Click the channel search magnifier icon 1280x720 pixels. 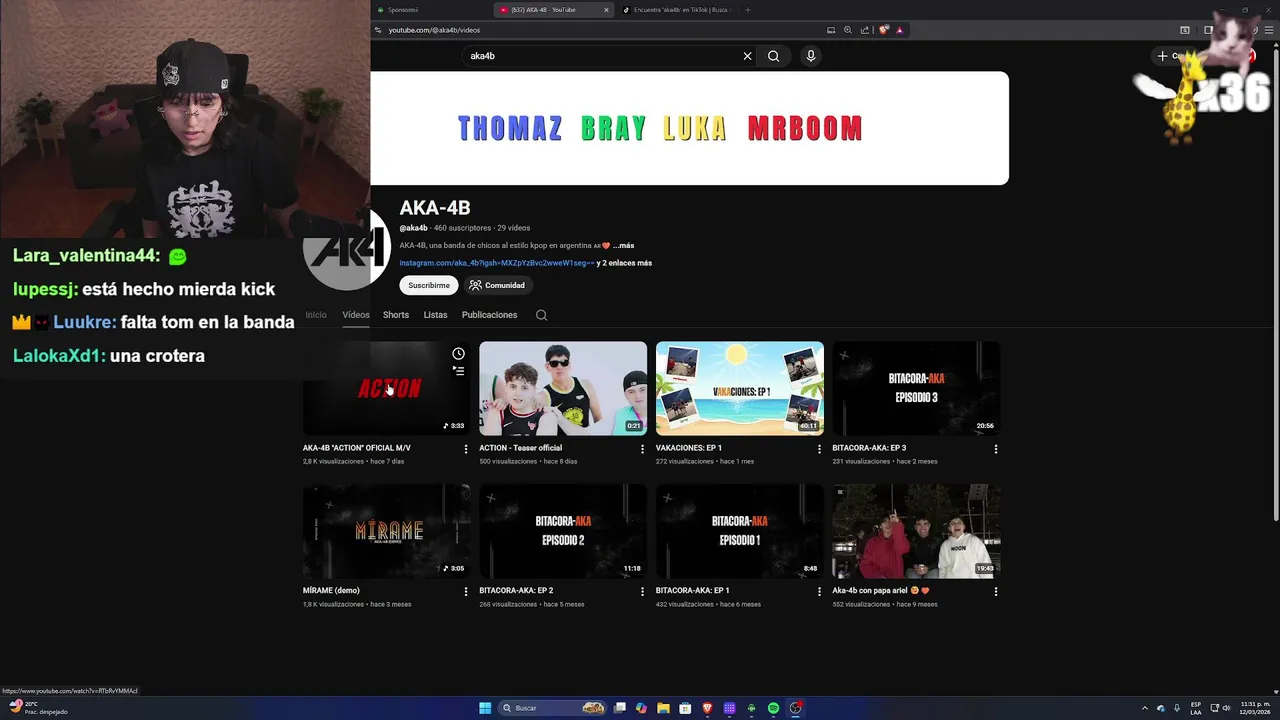click(x=541, y=315)
